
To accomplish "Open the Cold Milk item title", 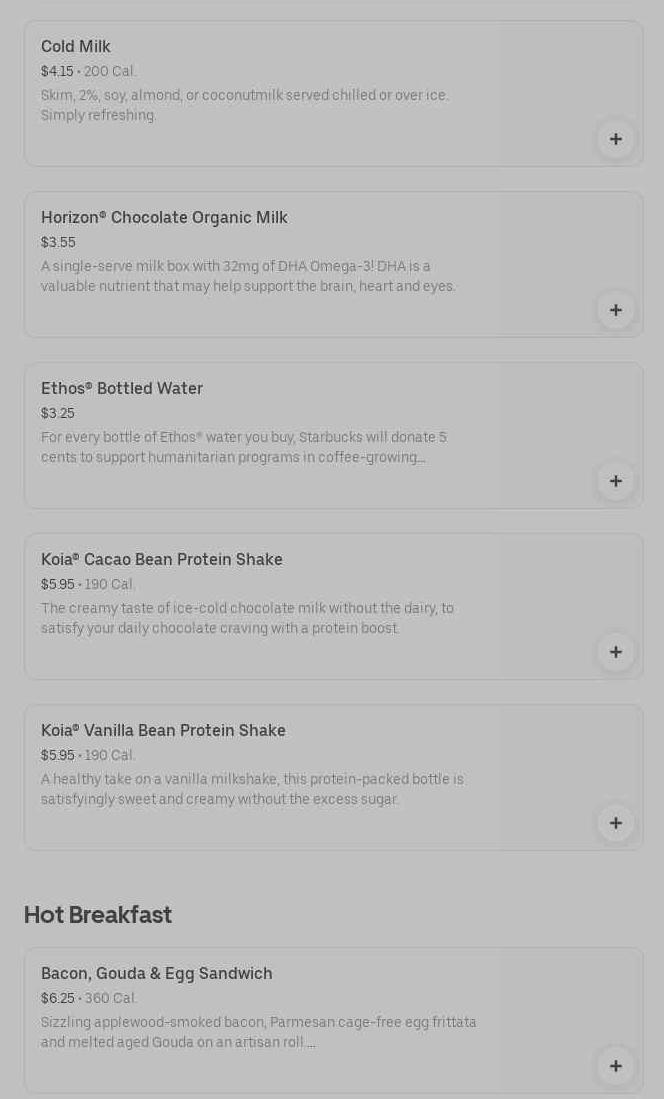I will (x=76, y=47).
